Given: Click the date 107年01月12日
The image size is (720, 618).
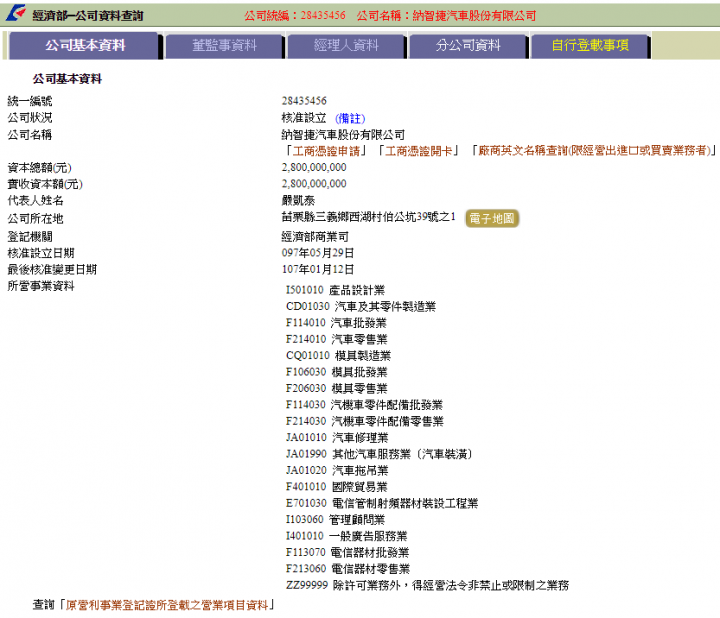Looking at the screenshot, I should [318, 270].
